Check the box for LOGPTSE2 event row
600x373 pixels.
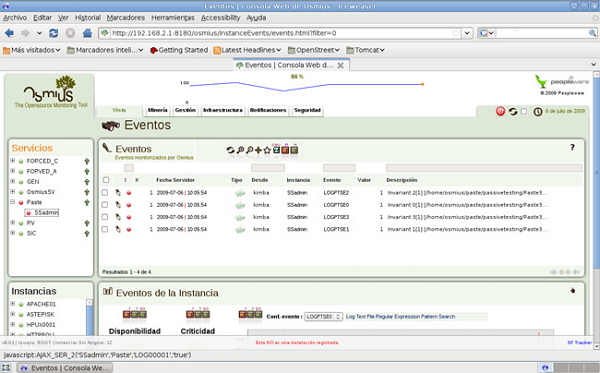pyautogui.click(x=105, y=193)
